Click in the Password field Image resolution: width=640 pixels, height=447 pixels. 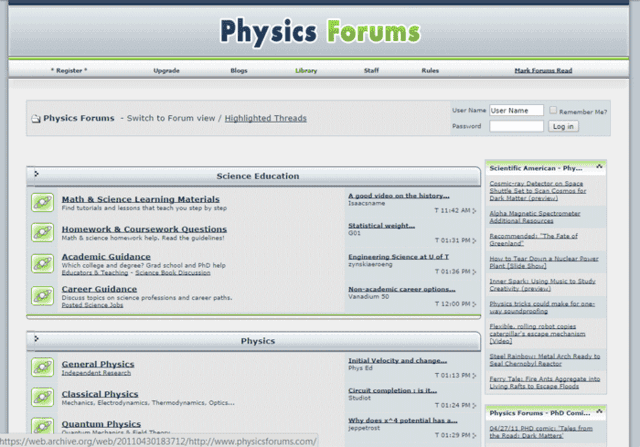[516, 126]
